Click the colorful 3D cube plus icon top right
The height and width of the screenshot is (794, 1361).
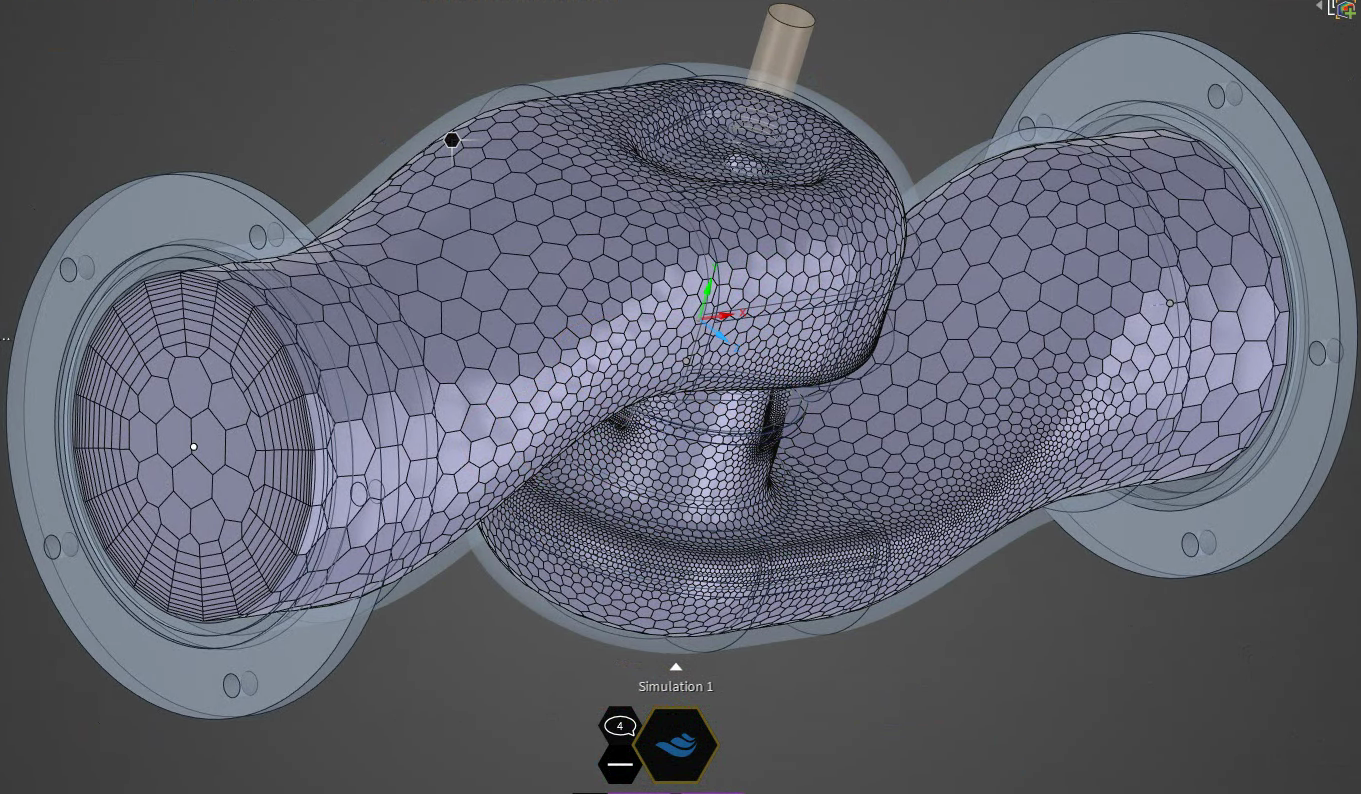click(x=1347, y=10)
